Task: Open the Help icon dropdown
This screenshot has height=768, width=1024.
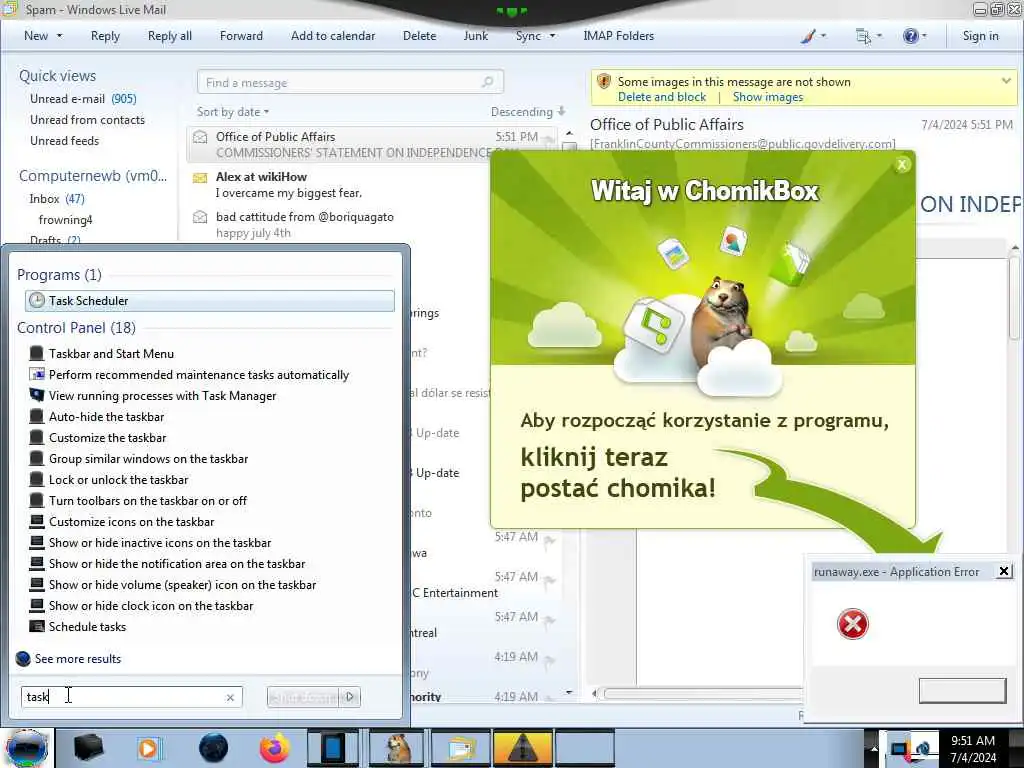Action: click(914, 36)
